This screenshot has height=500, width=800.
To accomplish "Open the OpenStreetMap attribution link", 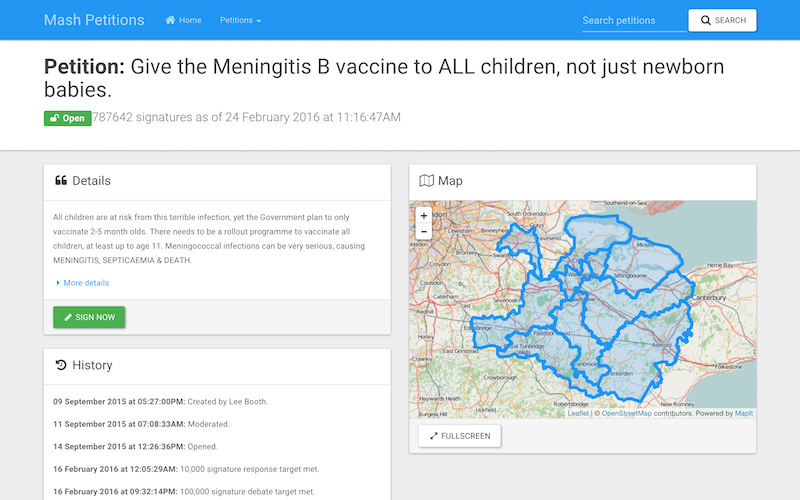I will pyautogui.click(x=627, y=413).
